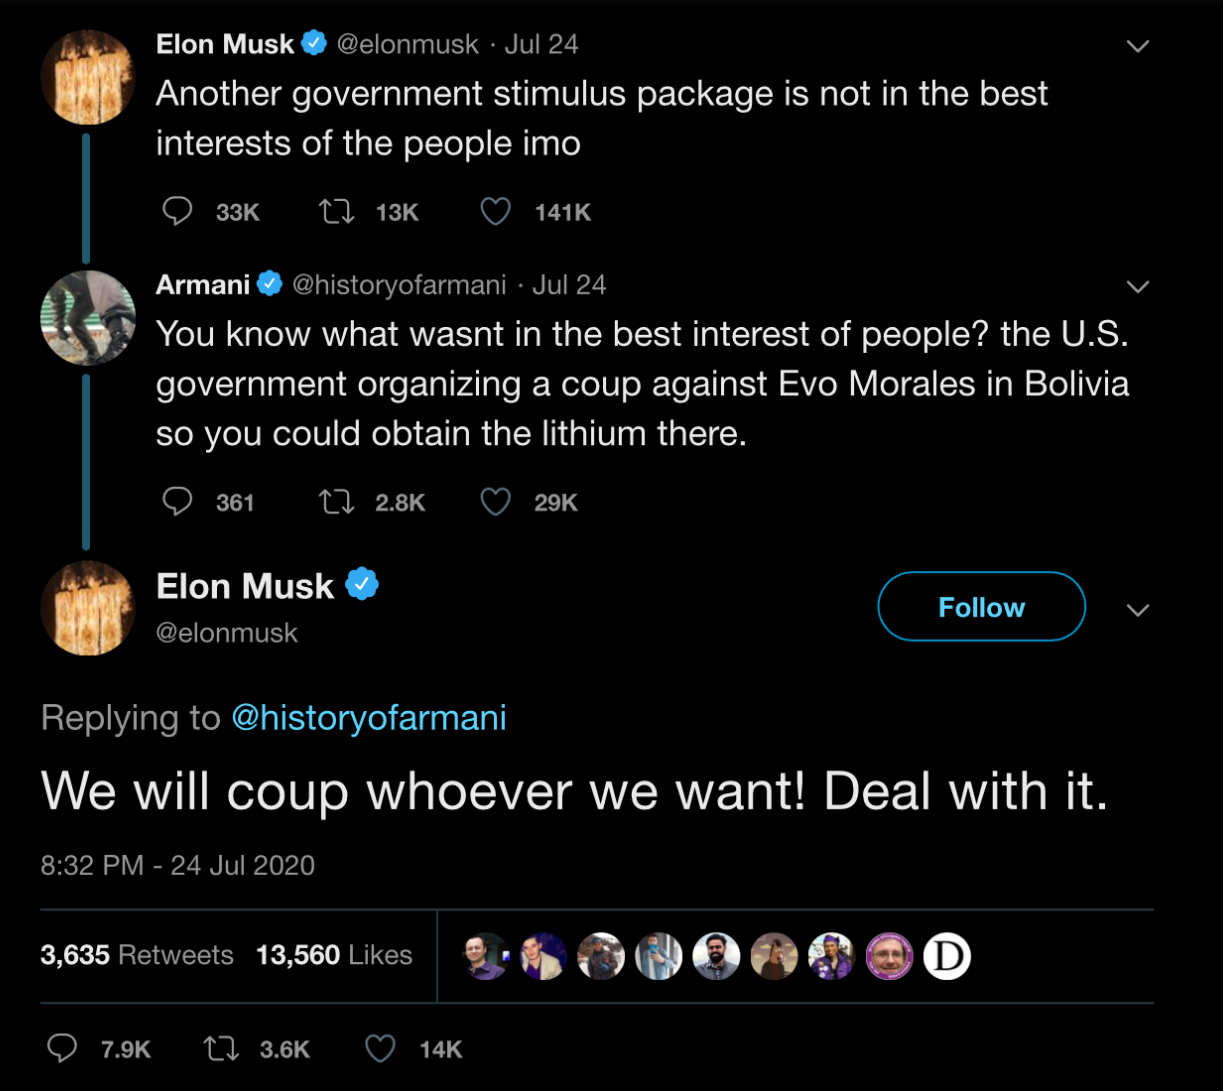Open the chevron menu beside the Follow button
The height and width of the screenshot is (1091, 1223).
pos(1137,610)
